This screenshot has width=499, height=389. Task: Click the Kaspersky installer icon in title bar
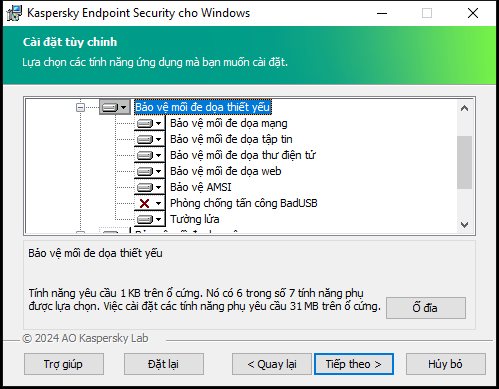pos(14,13)
